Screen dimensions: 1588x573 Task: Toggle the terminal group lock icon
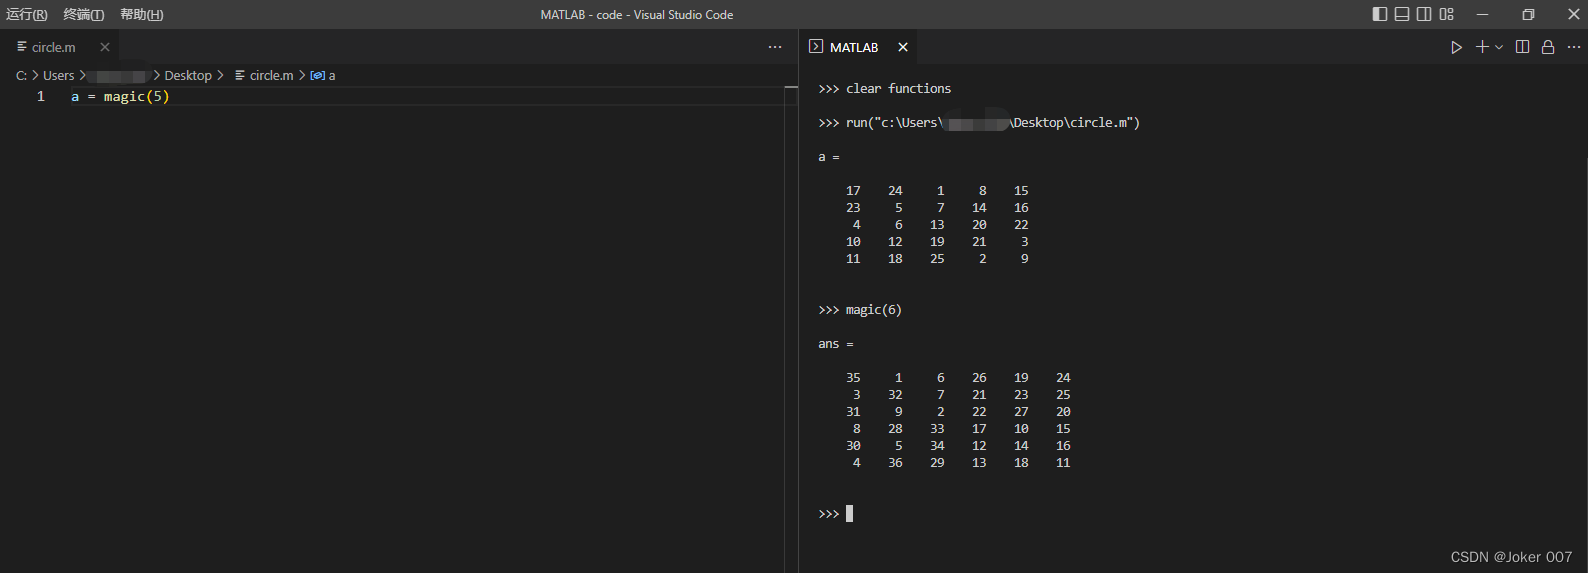pos(1548,47)
